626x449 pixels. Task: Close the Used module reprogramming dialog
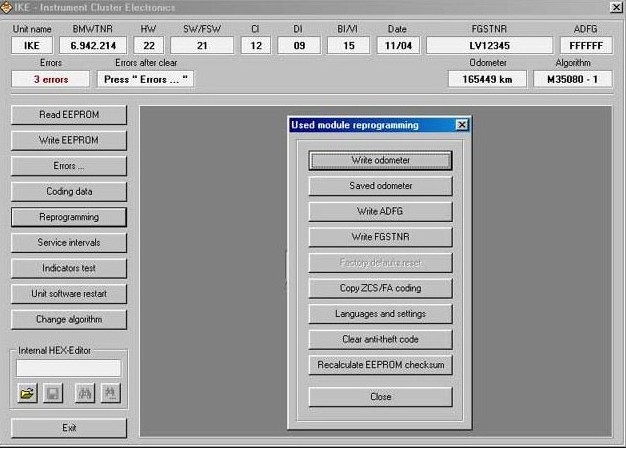click(x=462, y=125)
